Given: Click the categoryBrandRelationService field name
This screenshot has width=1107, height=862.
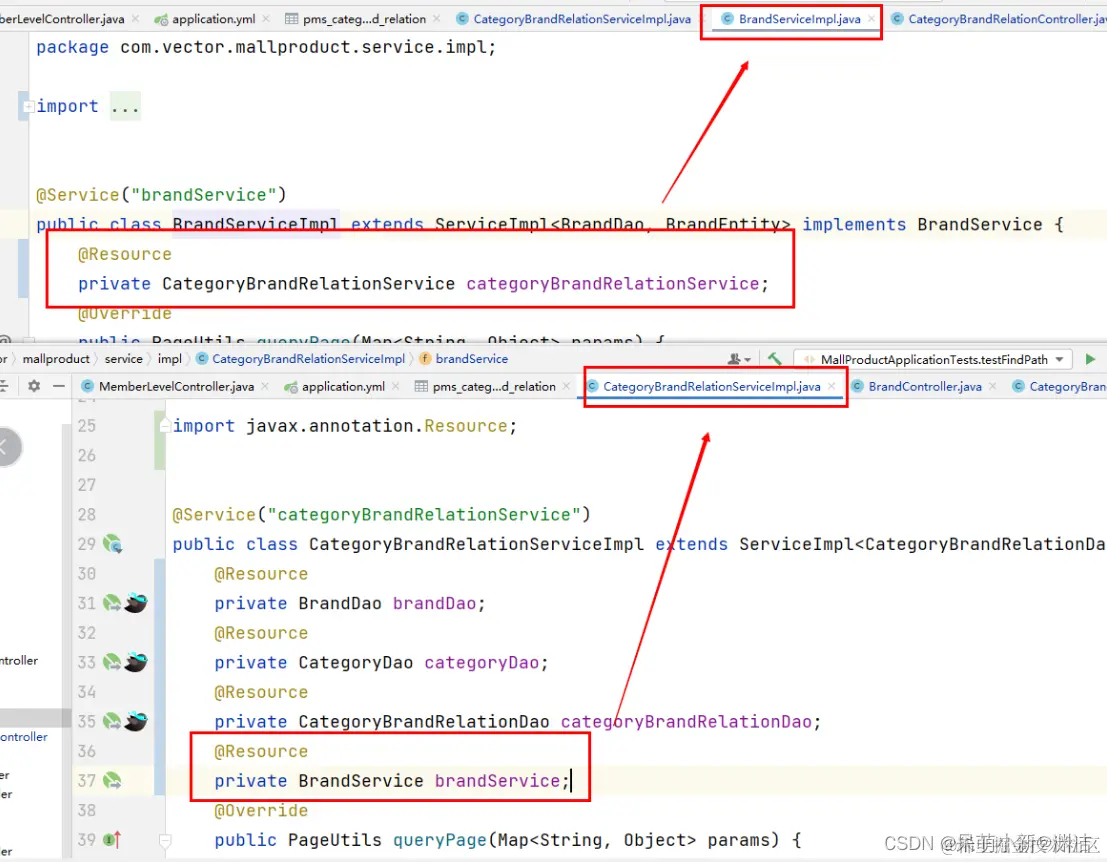Looking at the screenshot, I should [x=613, y=284].
